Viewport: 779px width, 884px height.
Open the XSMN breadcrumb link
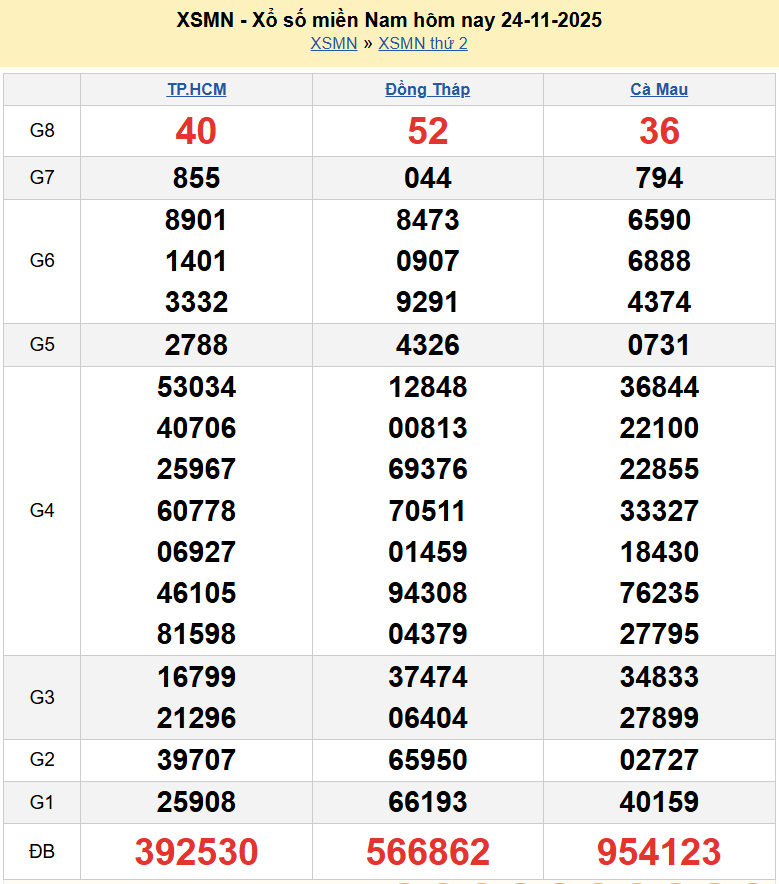click(333, 43)
